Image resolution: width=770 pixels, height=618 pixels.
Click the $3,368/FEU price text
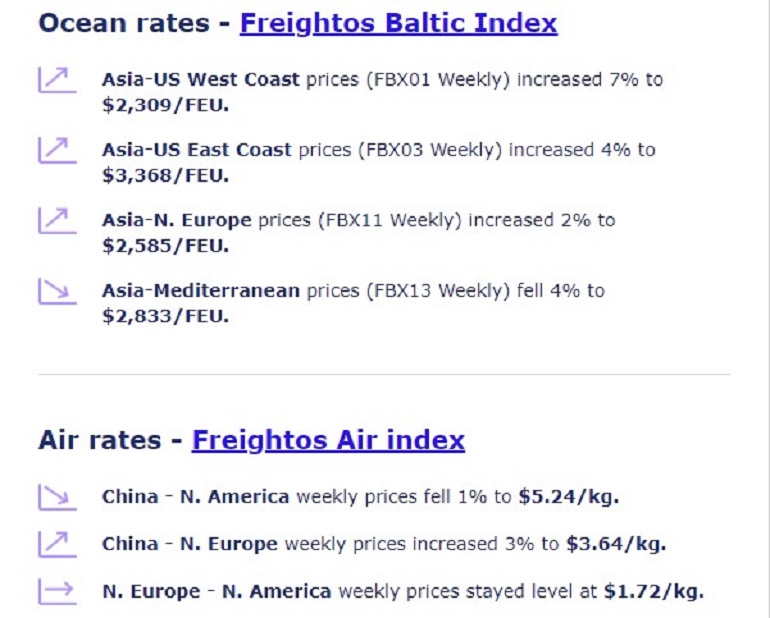(x=165, y=175)
